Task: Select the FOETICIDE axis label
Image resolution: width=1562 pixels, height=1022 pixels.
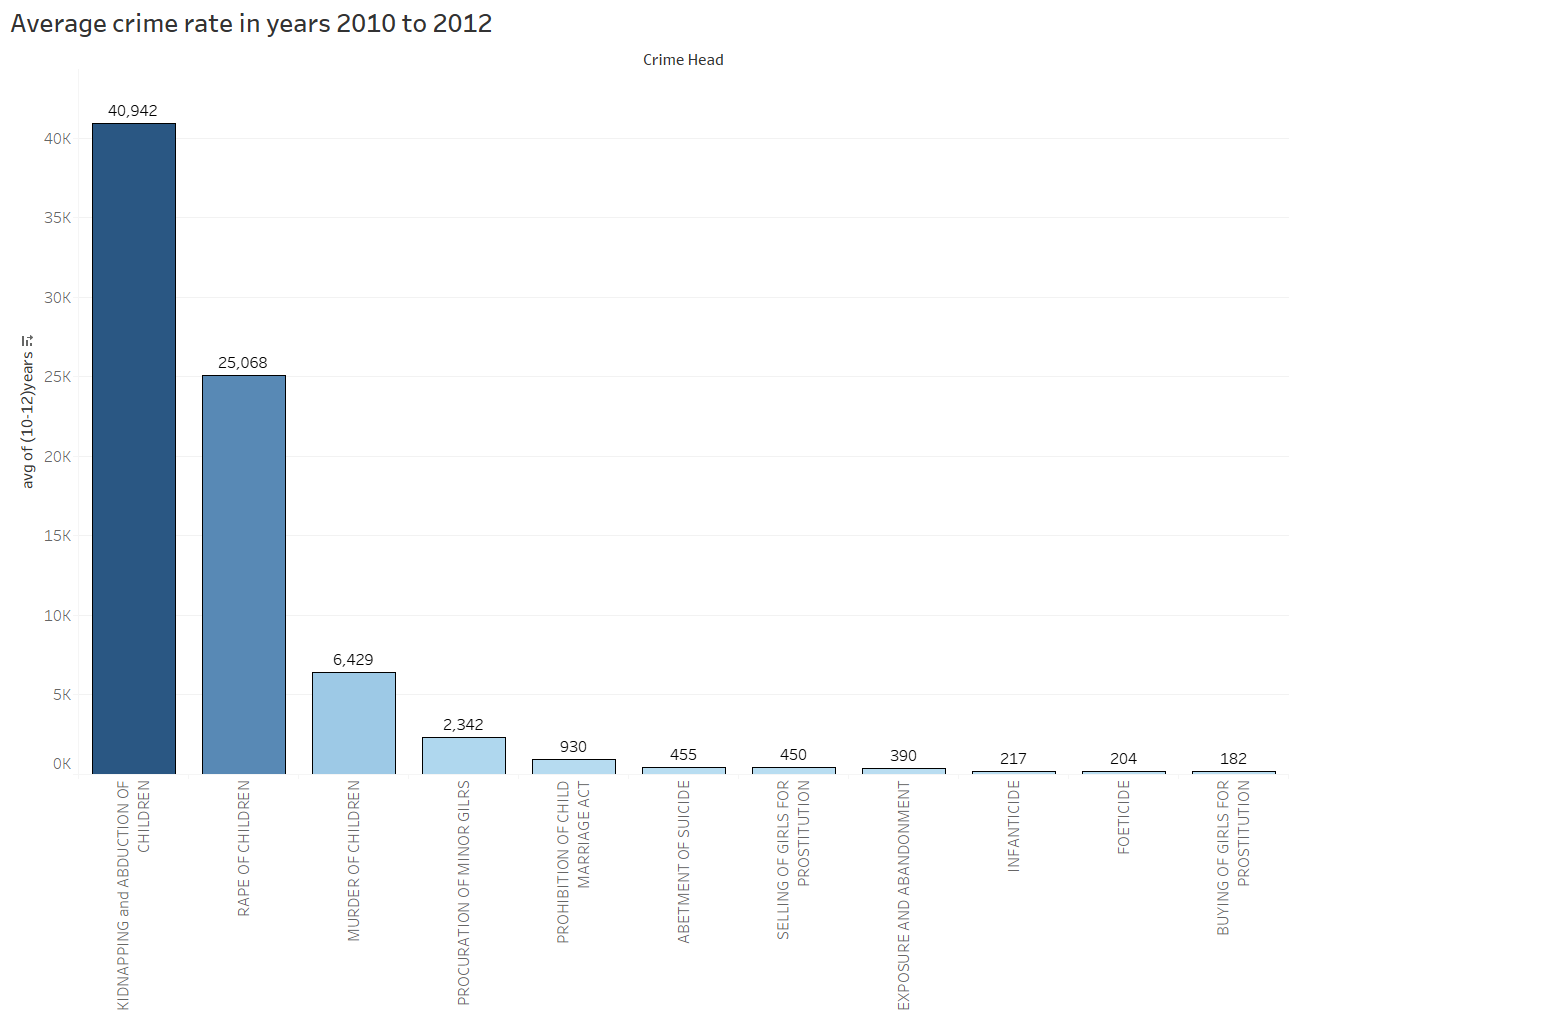Action: click(1124, 817)
